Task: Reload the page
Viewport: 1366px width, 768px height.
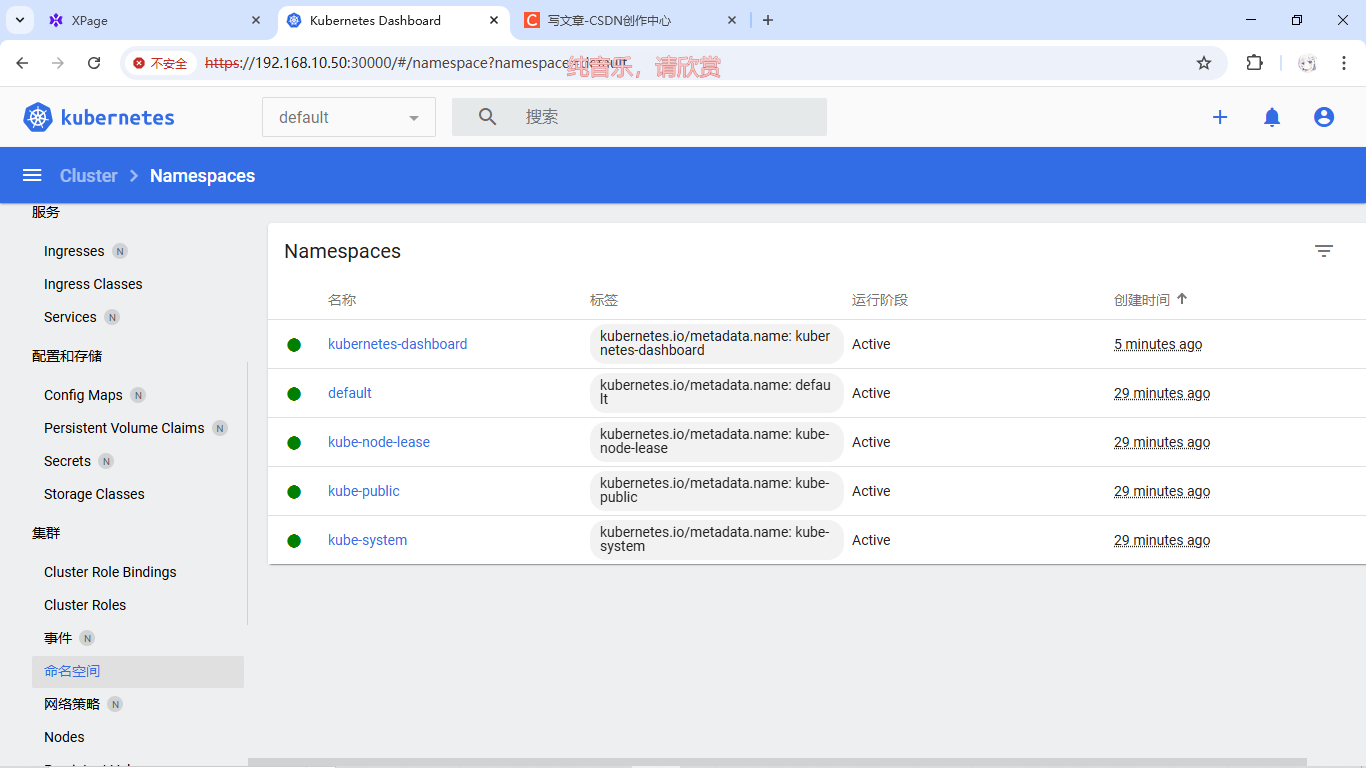Action: coord(94,63)
